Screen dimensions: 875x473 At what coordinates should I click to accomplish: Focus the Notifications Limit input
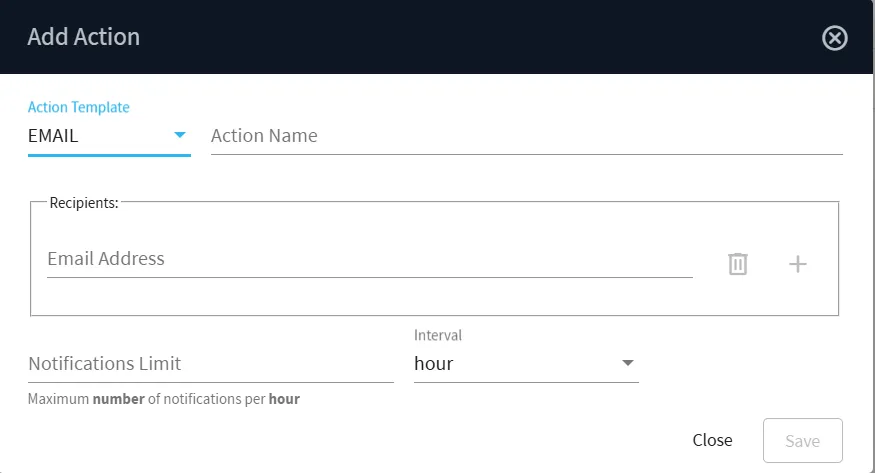pos(210,364)
